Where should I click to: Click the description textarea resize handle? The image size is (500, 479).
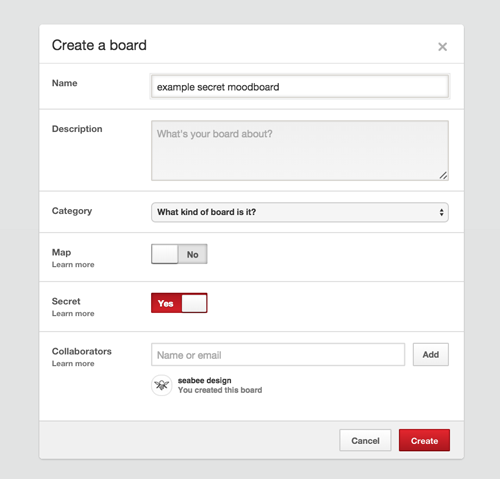click(443, 175)
